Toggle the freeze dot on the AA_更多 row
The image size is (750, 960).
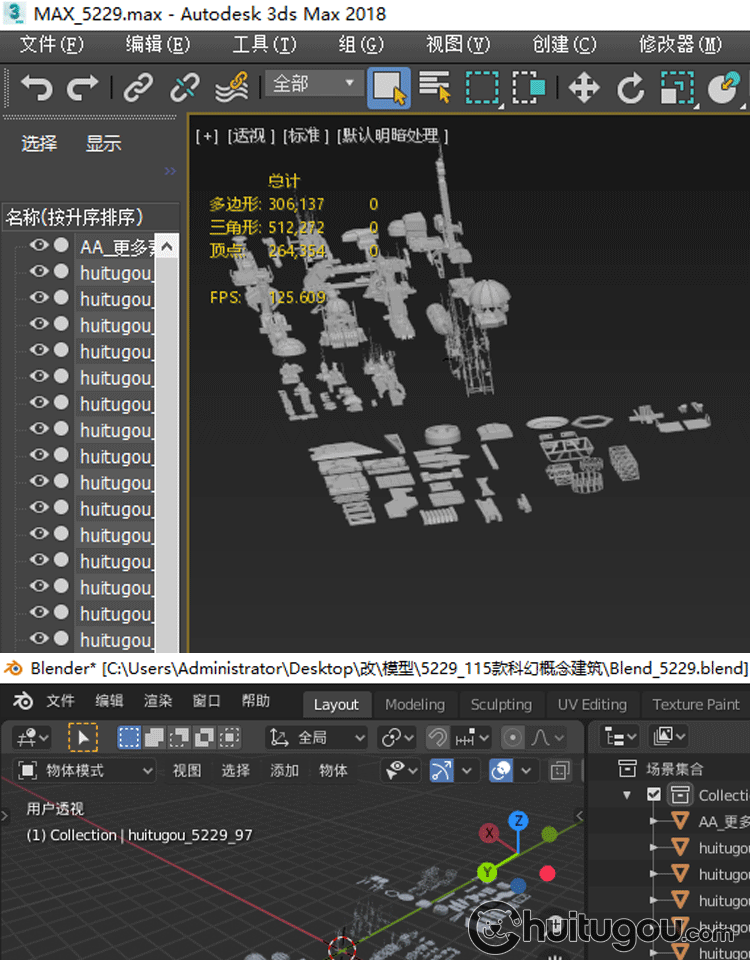pyautogui.click(x=61, y=246)
